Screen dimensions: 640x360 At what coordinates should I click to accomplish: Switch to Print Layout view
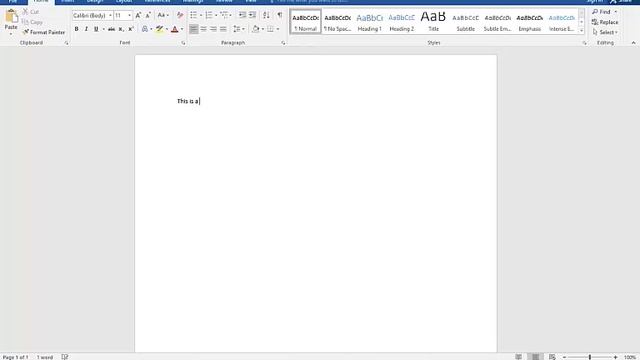click(536, 357)
